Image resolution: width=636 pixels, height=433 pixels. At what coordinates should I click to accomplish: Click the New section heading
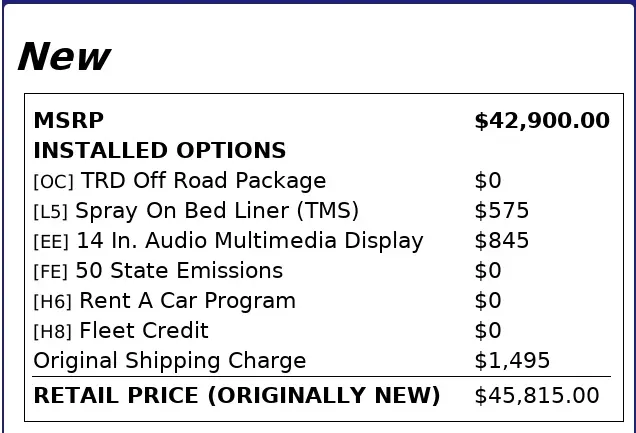point(64,57)
